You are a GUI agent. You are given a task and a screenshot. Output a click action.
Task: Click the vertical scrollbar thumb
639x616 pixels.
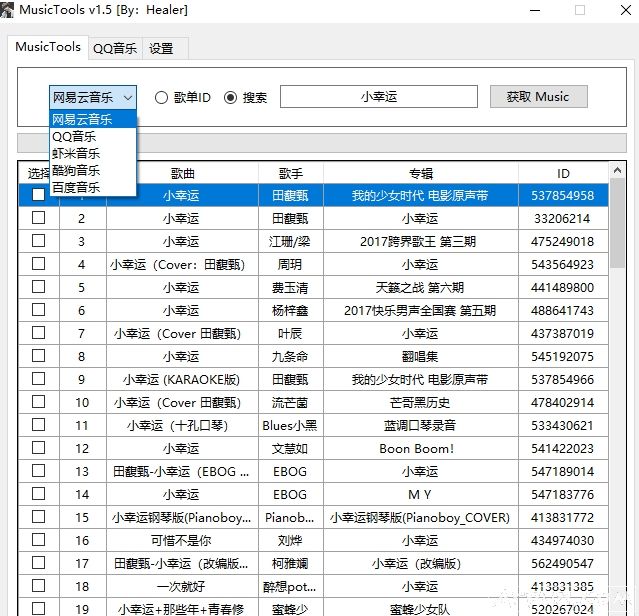[617, 223]
